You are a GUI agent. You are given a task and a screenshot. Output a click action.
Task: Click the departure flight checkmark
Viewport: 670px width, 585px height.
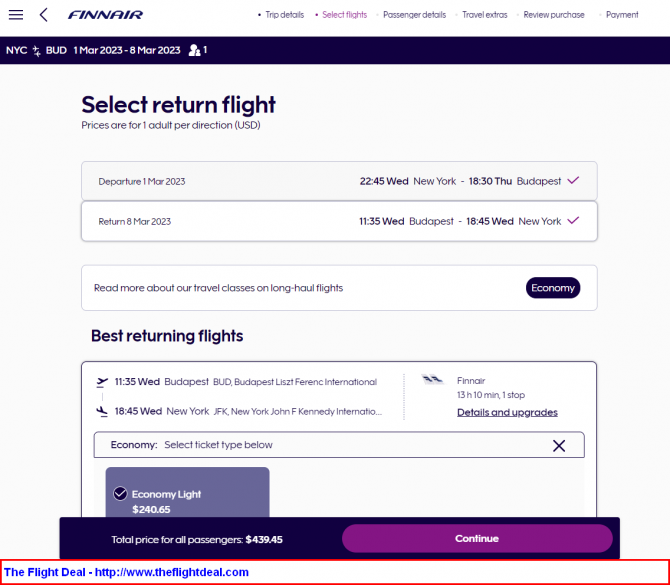click(573, 180)
